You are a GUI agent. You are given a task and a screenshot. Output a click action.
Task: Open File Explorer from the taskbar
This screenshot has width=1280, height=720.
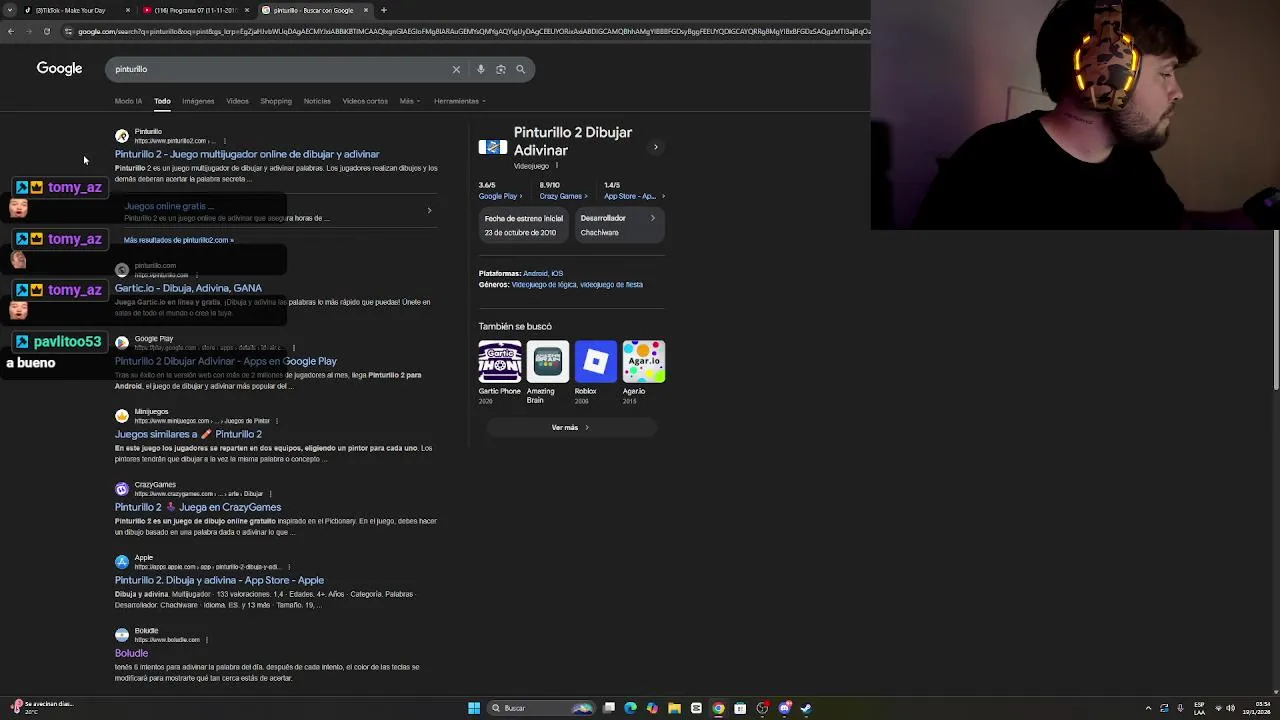[674, 708]
